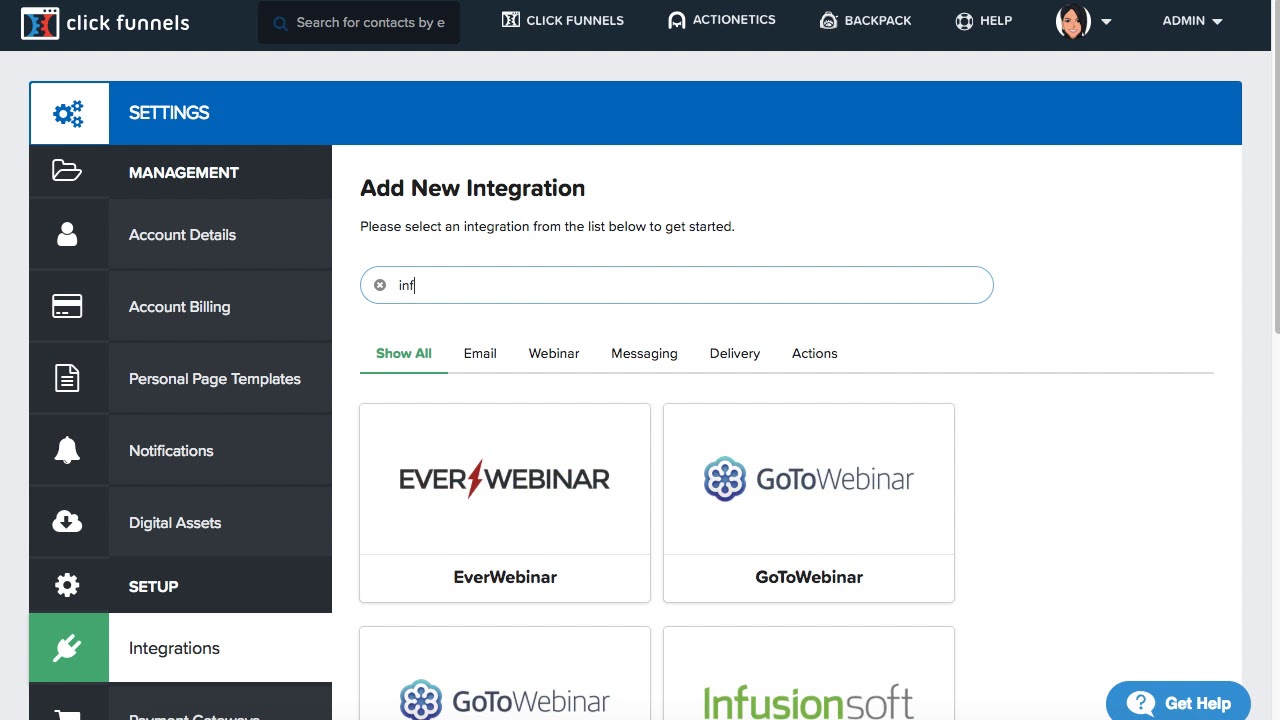The height and width of the screenshot is (720, 1280).
Task: Select the EverWebinar integration card
Action: pyautogui.click(x=505, y=503)
